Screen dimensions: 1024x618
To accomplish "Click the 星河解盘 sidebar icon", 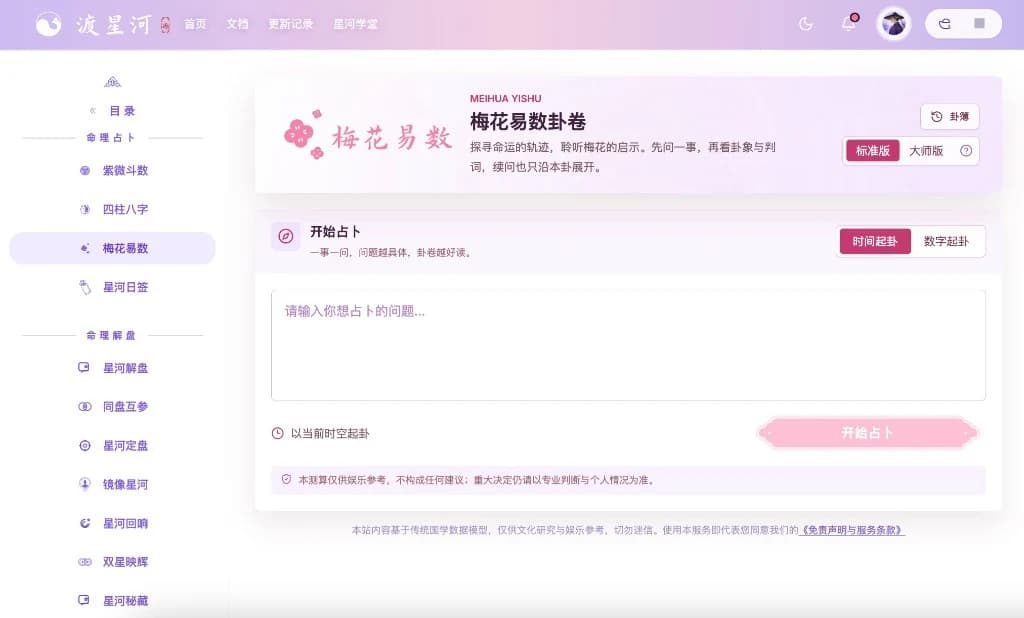I will [x=84, y=368].
